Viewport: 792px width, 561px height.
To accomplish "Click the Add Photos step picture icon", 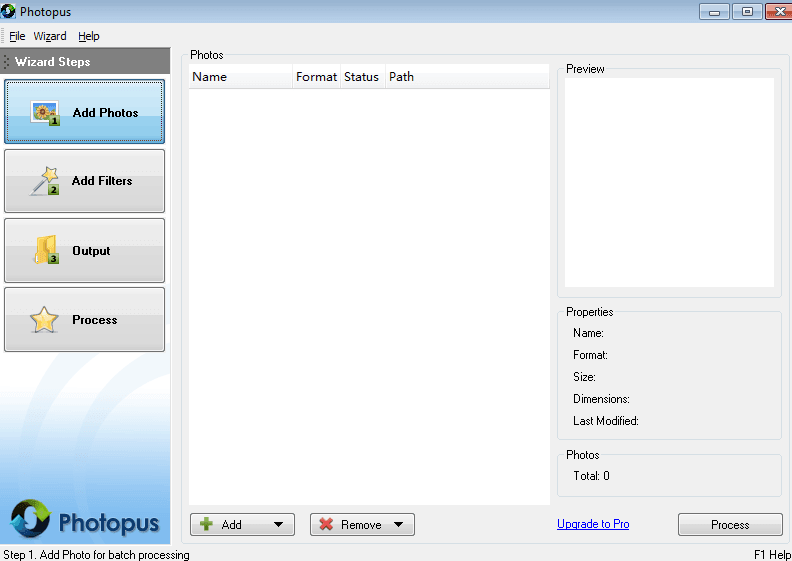I will click(45, 112).
